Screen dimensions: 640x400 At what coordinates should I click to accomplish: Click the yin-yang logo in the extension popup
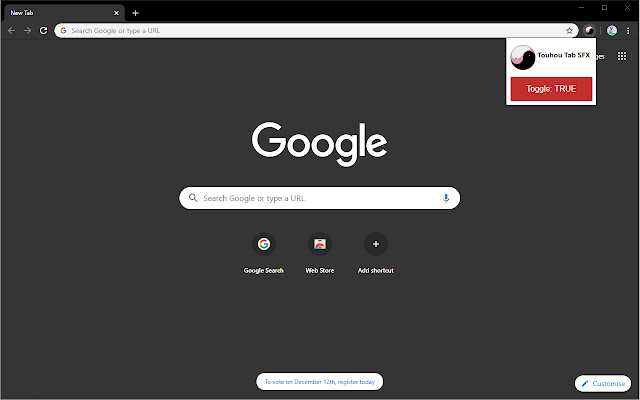click(522, 58)
